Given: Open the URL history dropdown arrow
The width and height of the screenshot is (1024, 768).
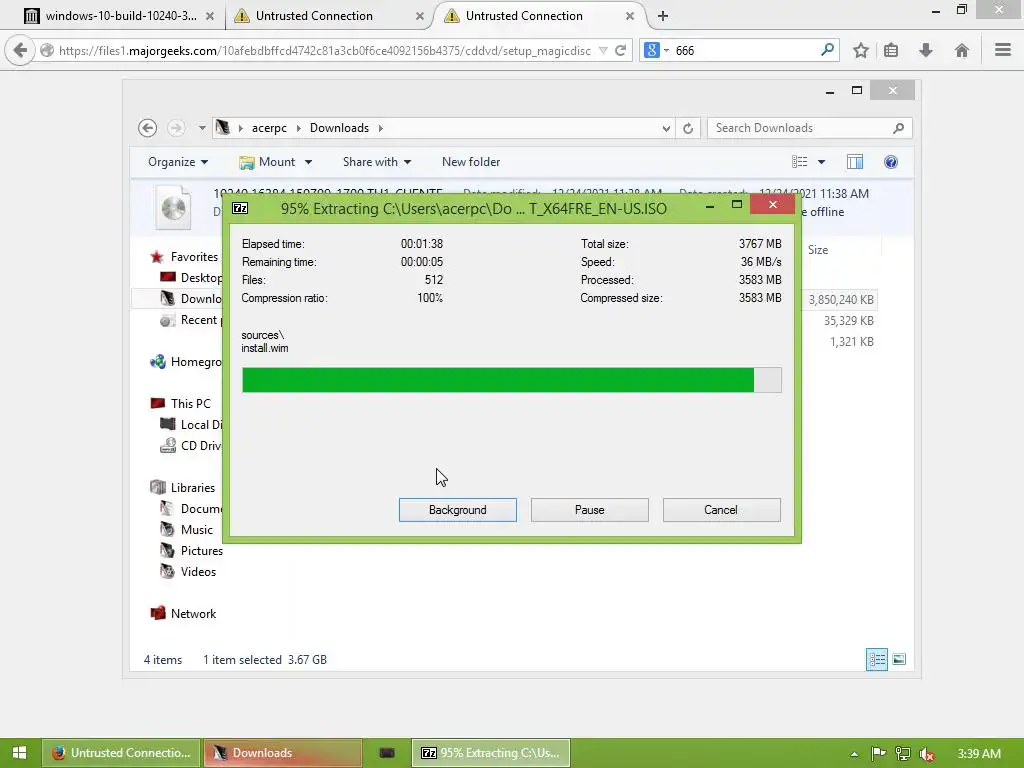Looking at the screenshot, I should (603, 50).
